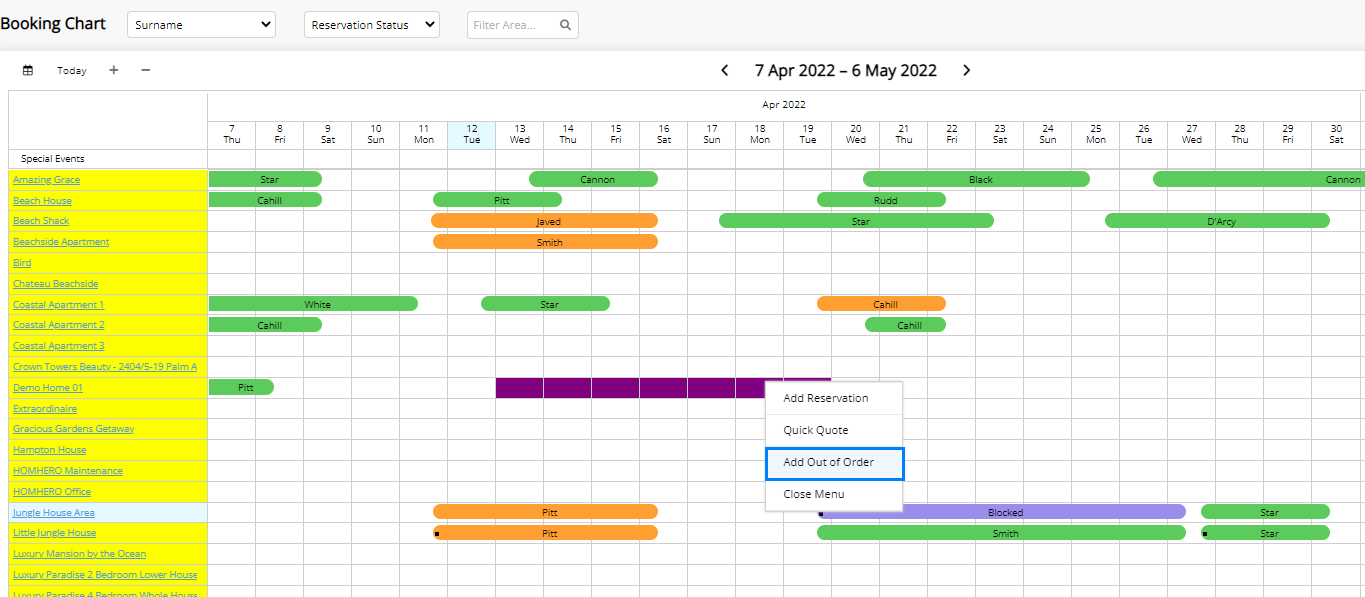The width and height of the screenshot is (1365, 597).
Task: Choose Quick Quote in the menu
Action: pos(815,430)
